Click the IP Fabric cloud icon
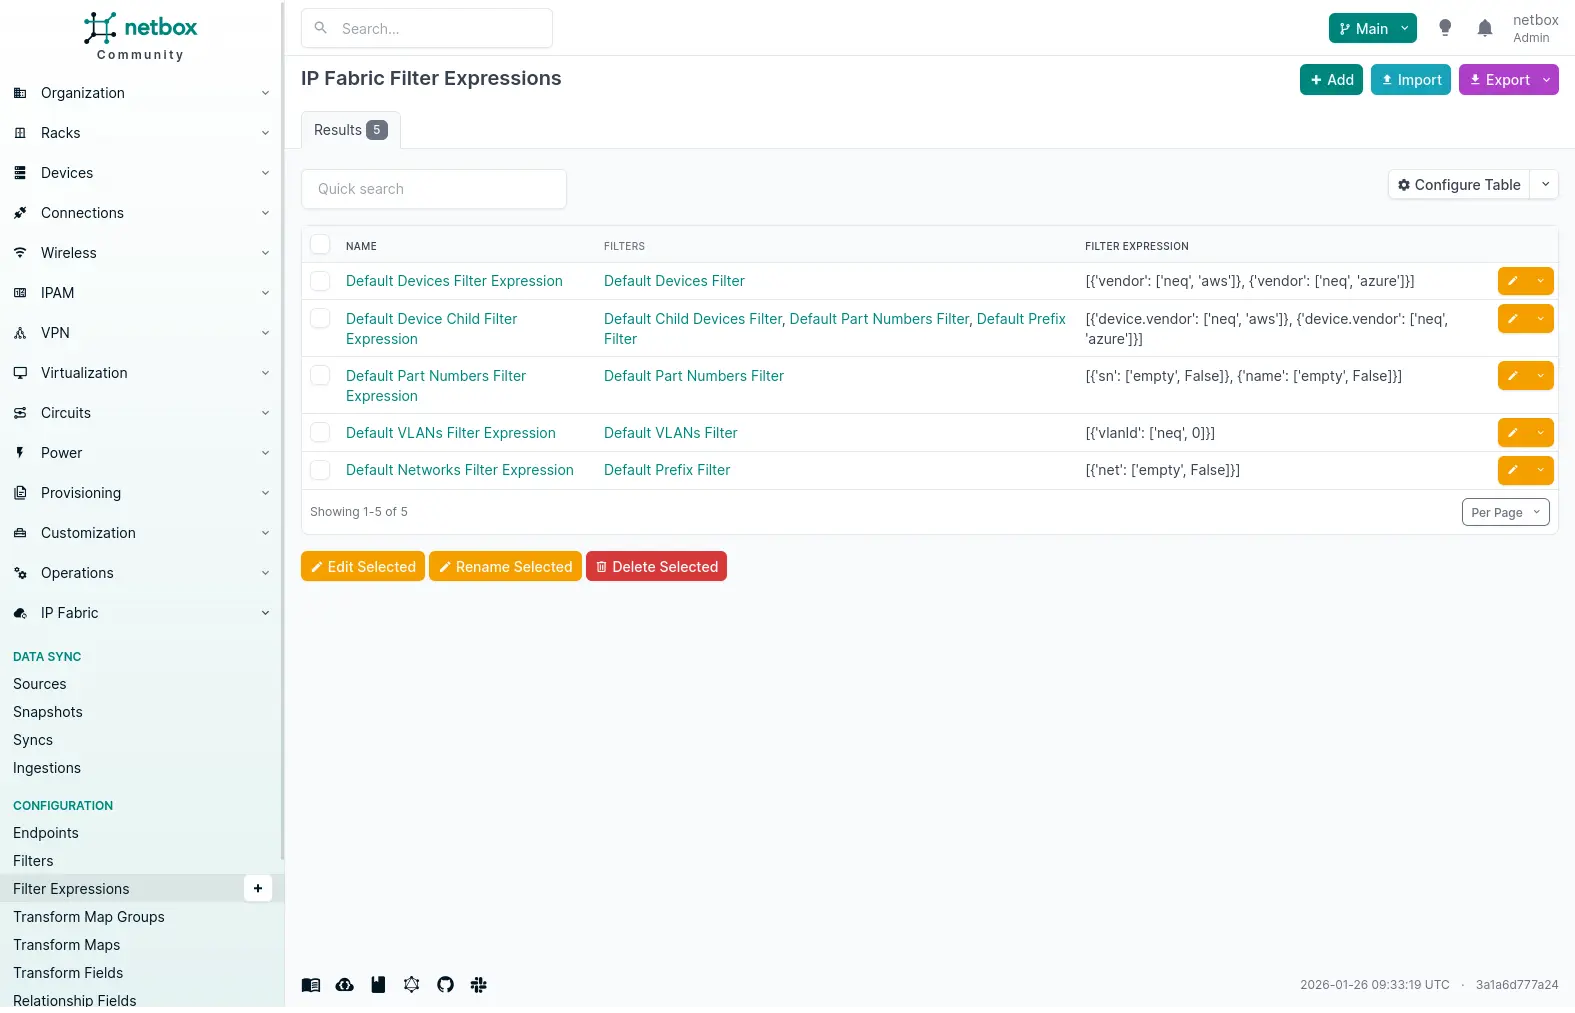This screenshot has width=1575, height=1013. [x=20, y=613]
